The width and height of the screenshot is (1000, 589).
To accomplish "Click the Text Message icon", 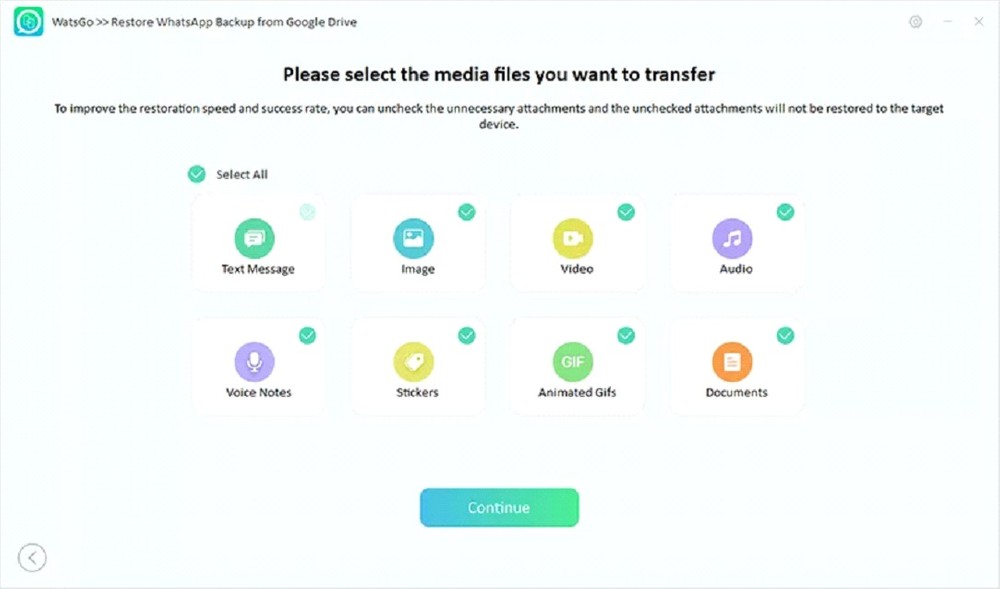I will click(x=254, y=238).
